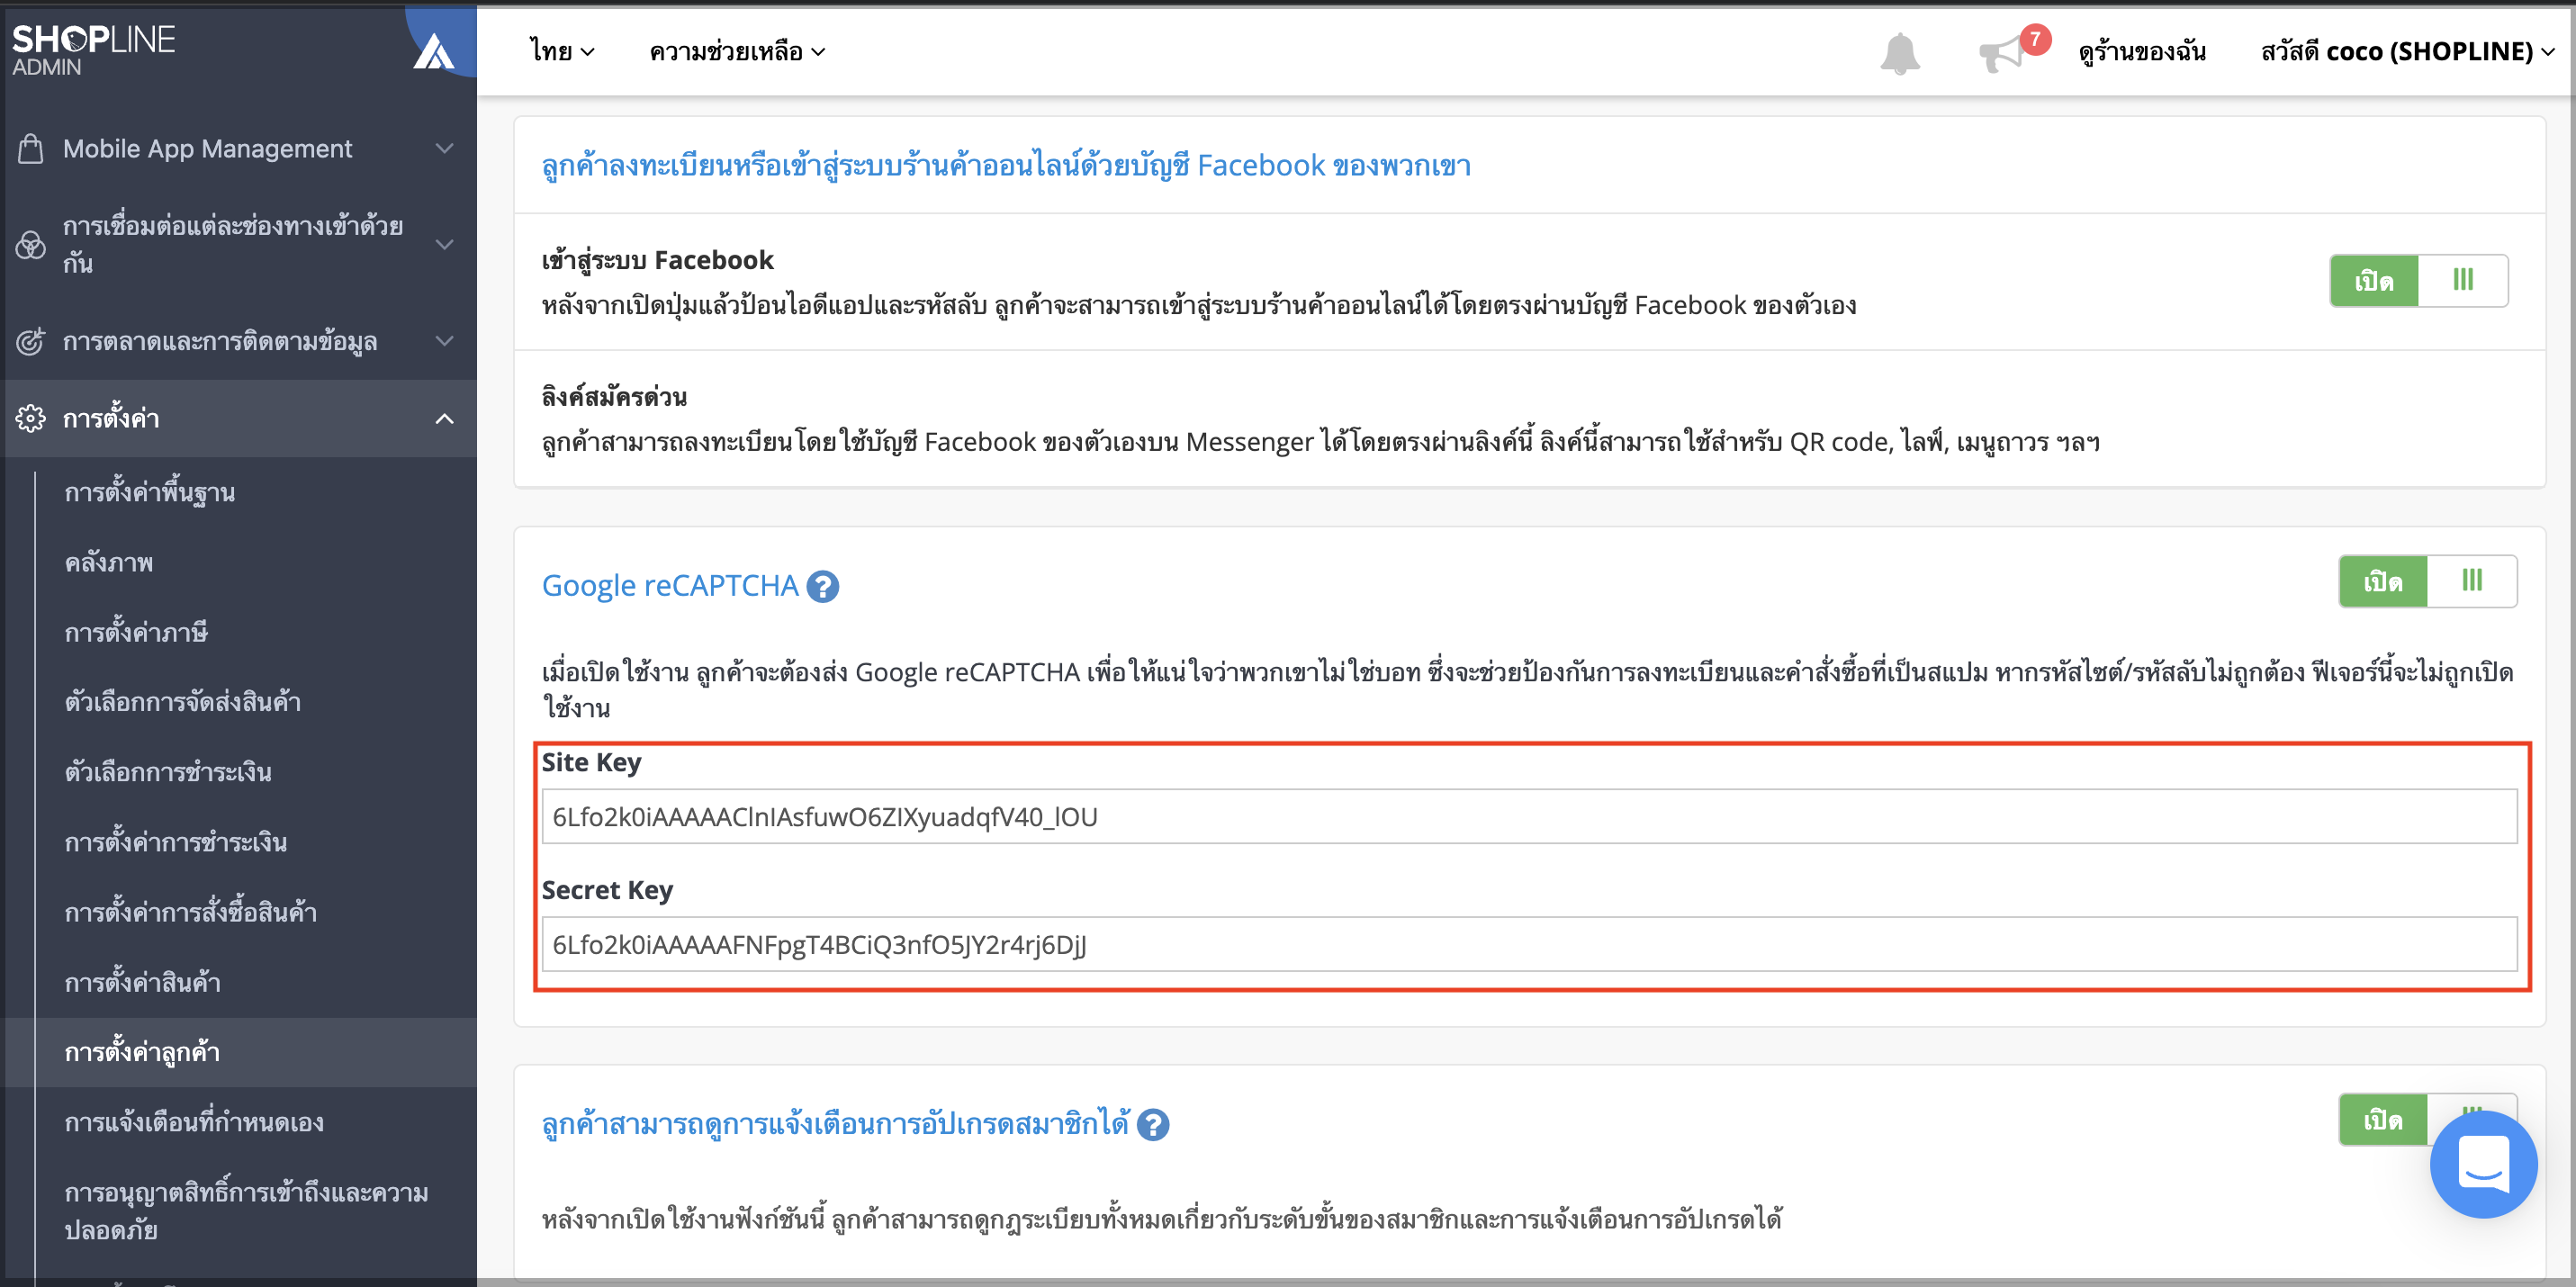Click the เข้าสู่ระบบ Facebook label

[657, 260]
